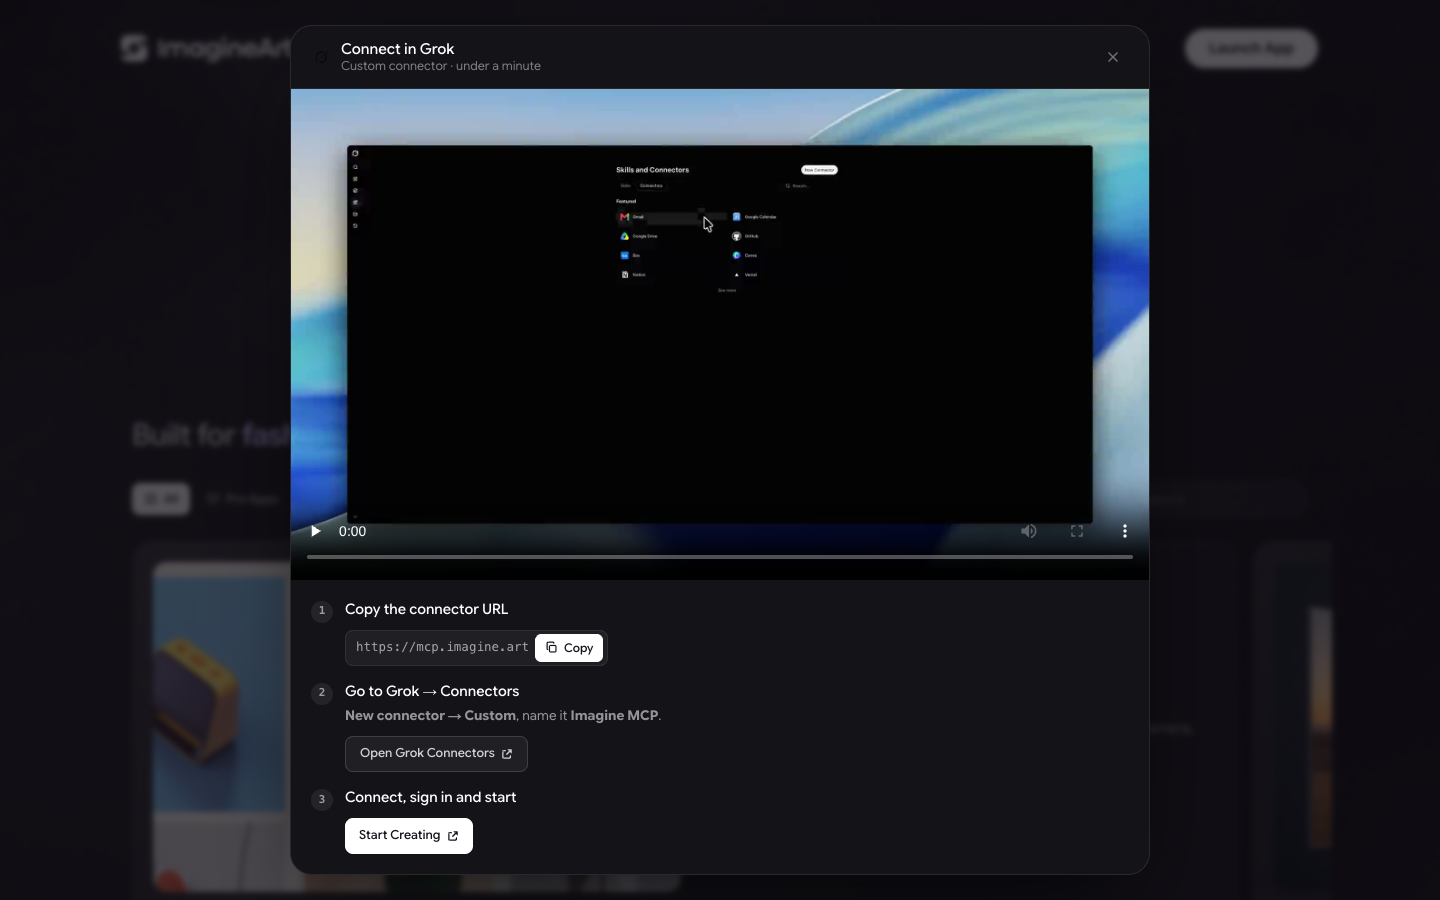Open the video in fullscreen mode

[x=1077, y=531]
